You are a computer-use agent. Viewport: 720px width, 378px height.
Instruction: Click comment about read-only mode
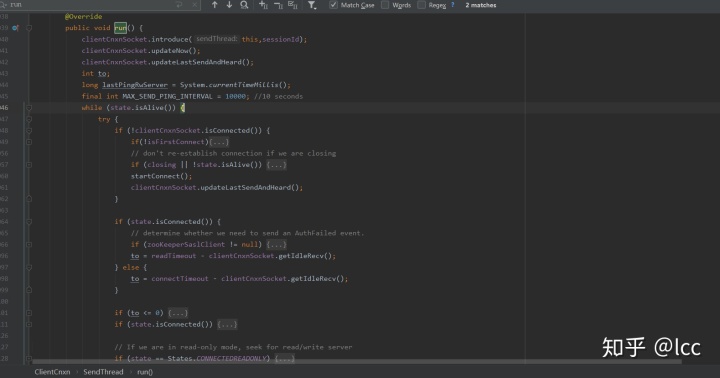tap(233, 347)
